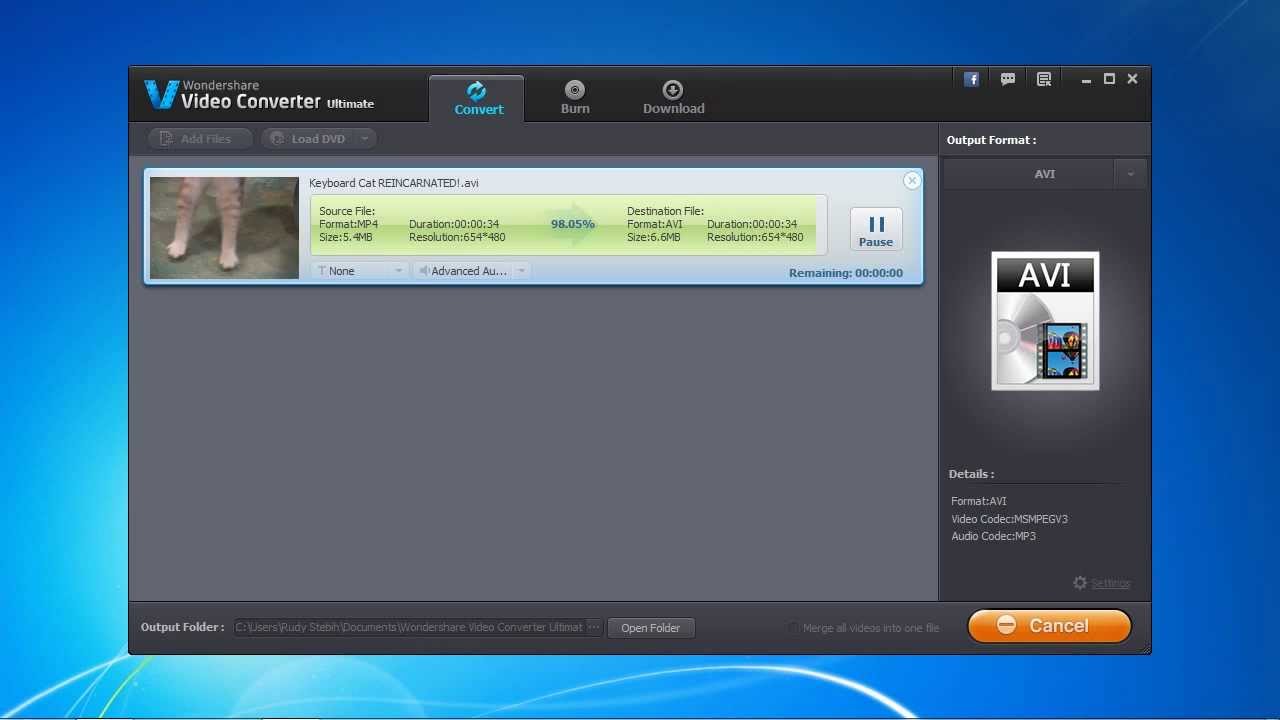Remove Keyboard Cat video with X icon
Image resolution: width=1280 pixels, height=720 pixels.
(x=911, y=181)
